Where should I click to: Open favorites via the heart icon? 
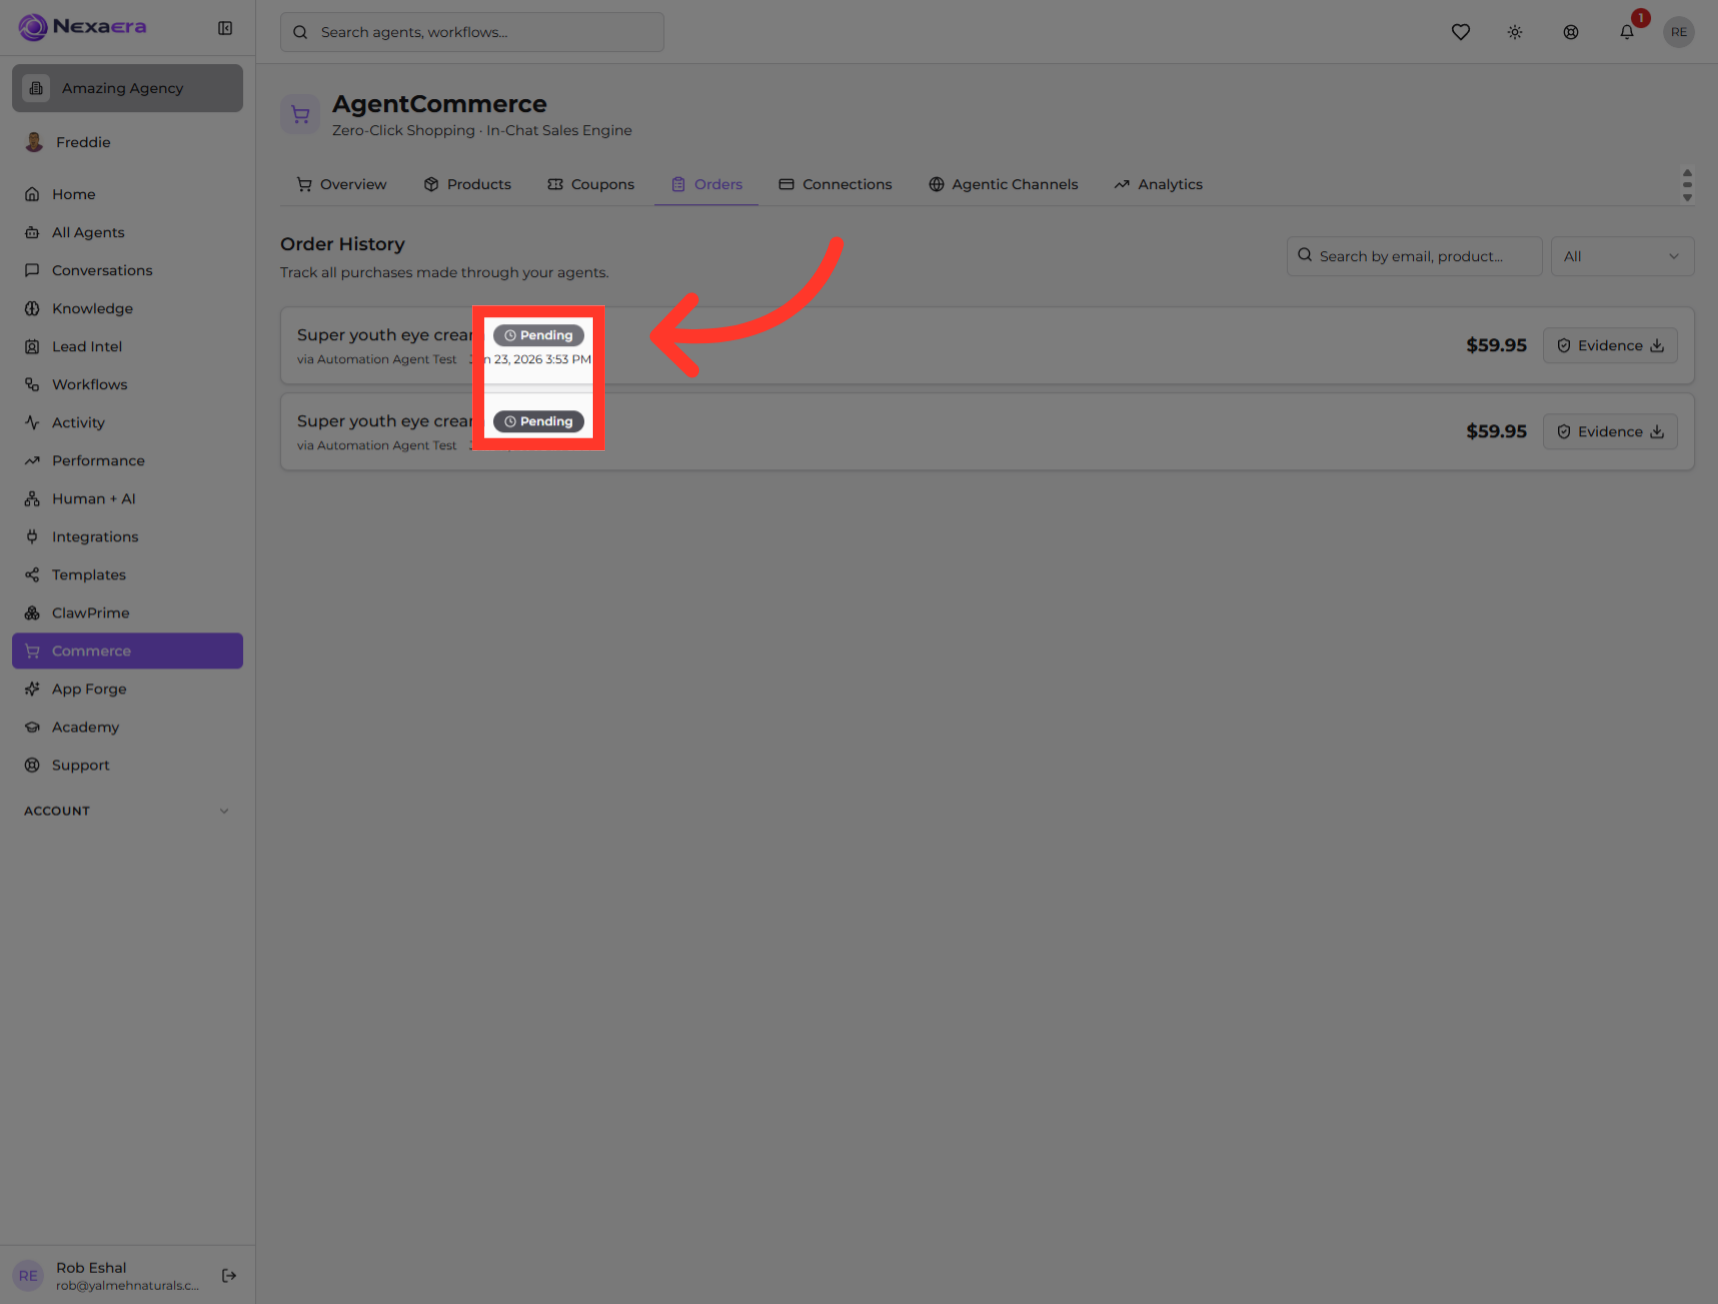point(1460,32)
